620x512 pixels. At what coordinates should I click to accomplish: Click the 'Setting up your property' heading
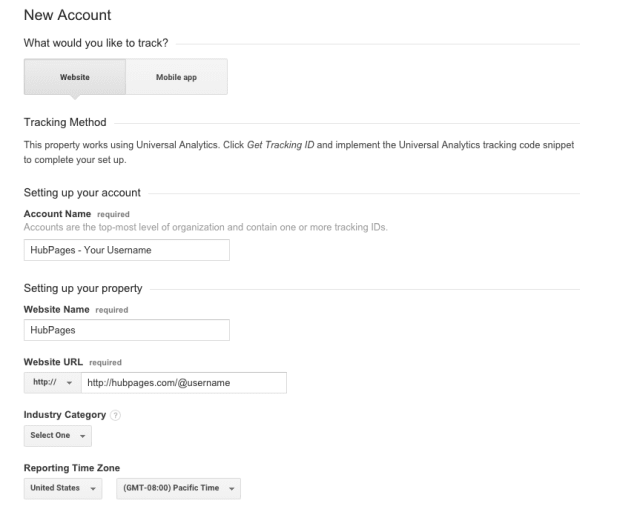83,288
